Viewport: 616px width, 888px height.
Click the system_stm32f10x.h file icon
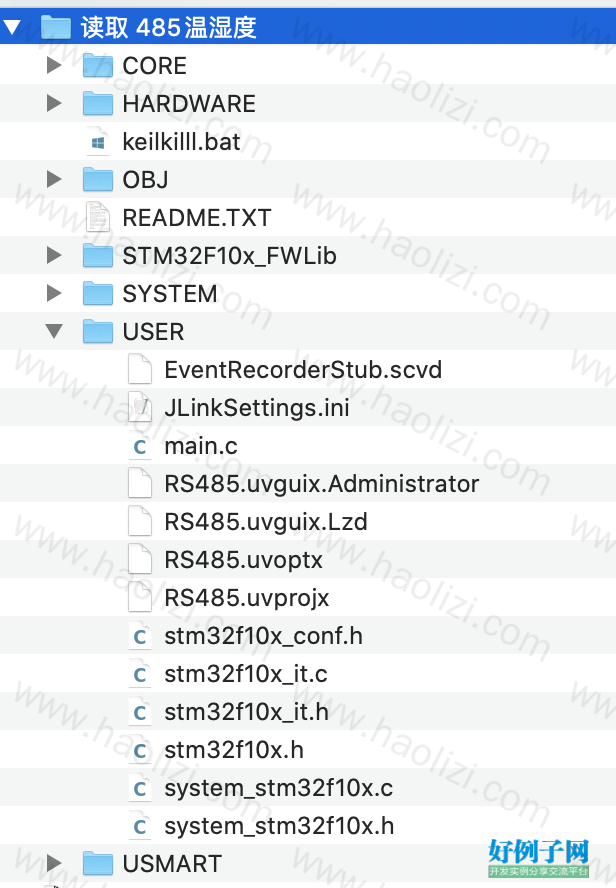[x=139, y=826]
